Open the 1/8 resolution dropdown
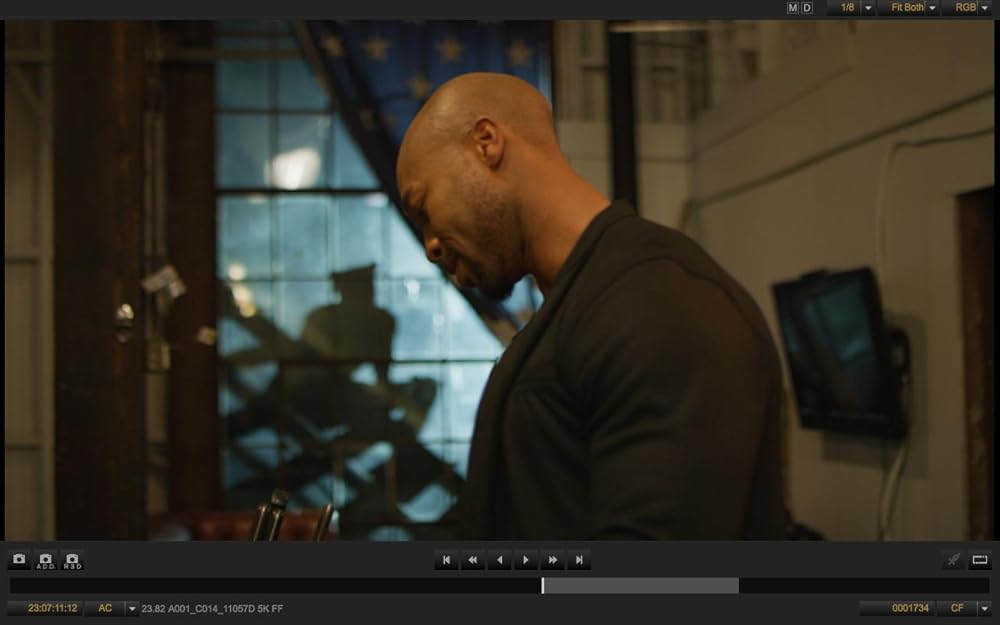This screenshot has width=1000, height=625. (868, 8)
